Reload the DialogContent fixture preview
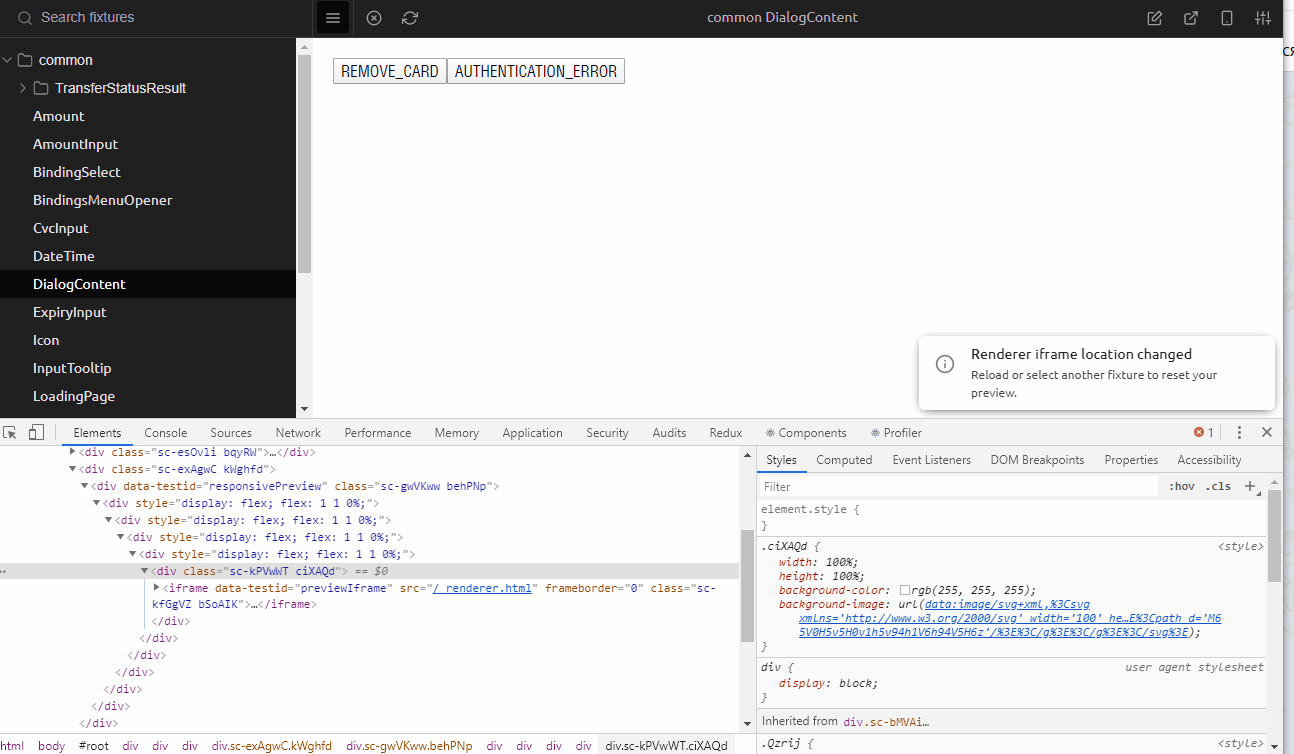This screenshot has width=1294, height=754. click(409, 17)
